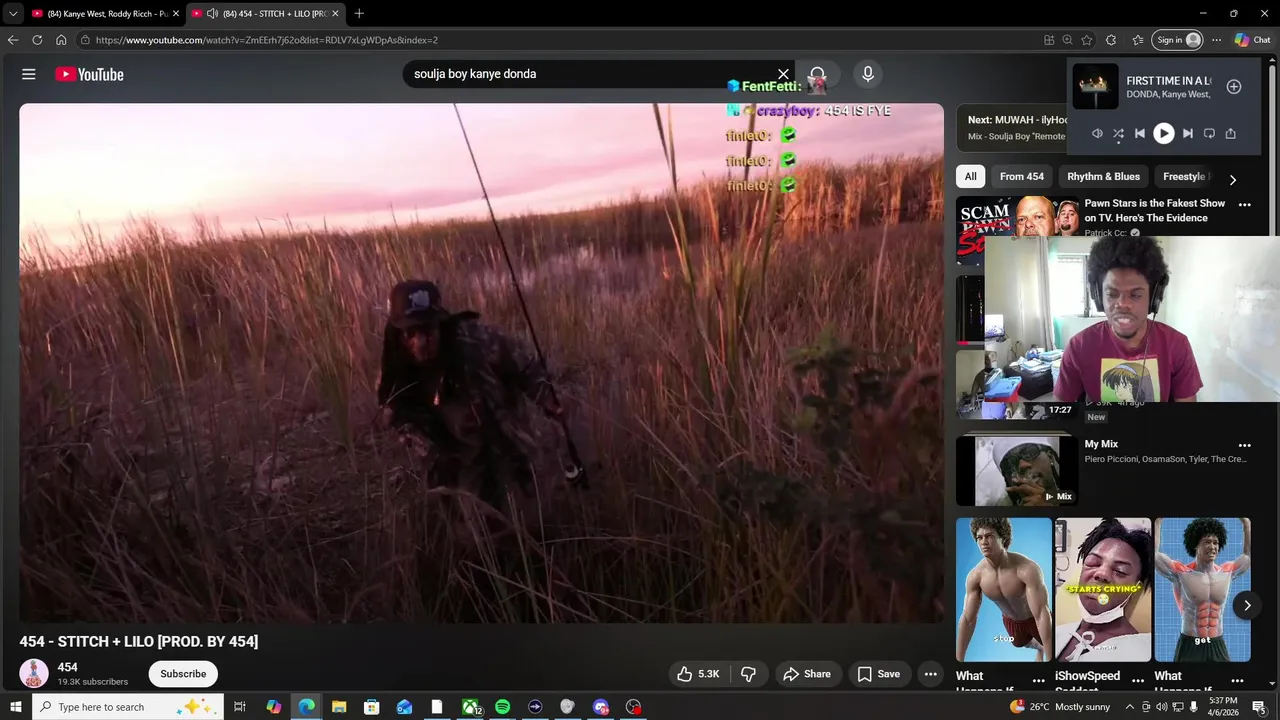Add track with plus icon in mini player
The width and height of the screenshot is (1280, 720).
click(1234, 87)
